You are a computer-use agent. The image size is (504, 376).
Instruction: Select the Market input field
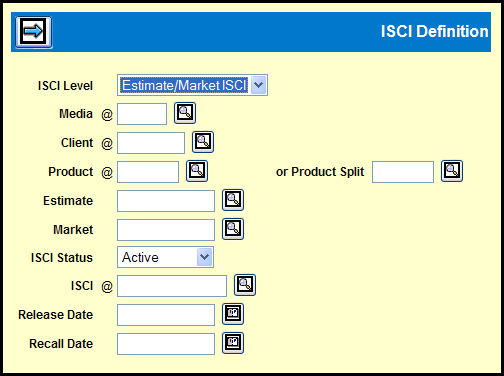coord(166,230)
